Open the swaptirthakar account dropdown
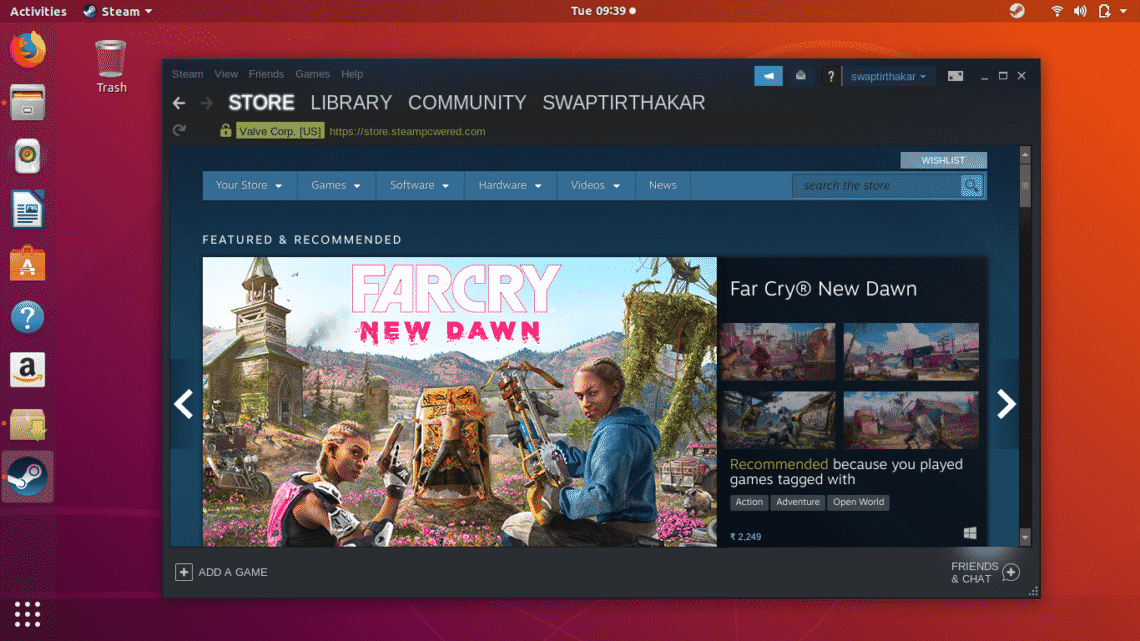The image size is (1140, 641). [888, 76]
